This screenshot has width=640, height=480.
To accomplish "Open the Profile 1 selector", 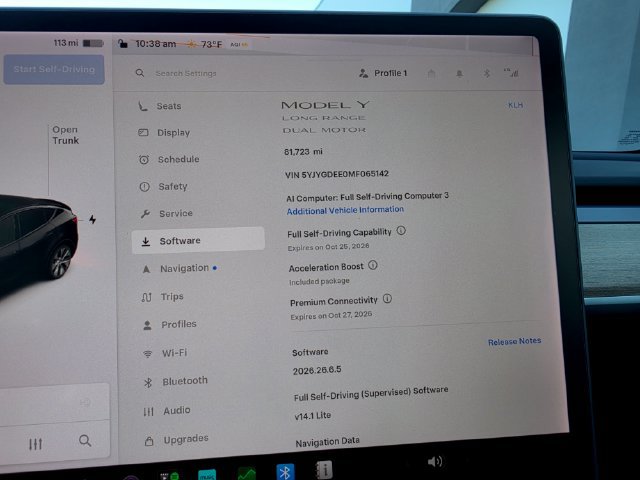I will (x=383, y=73).
